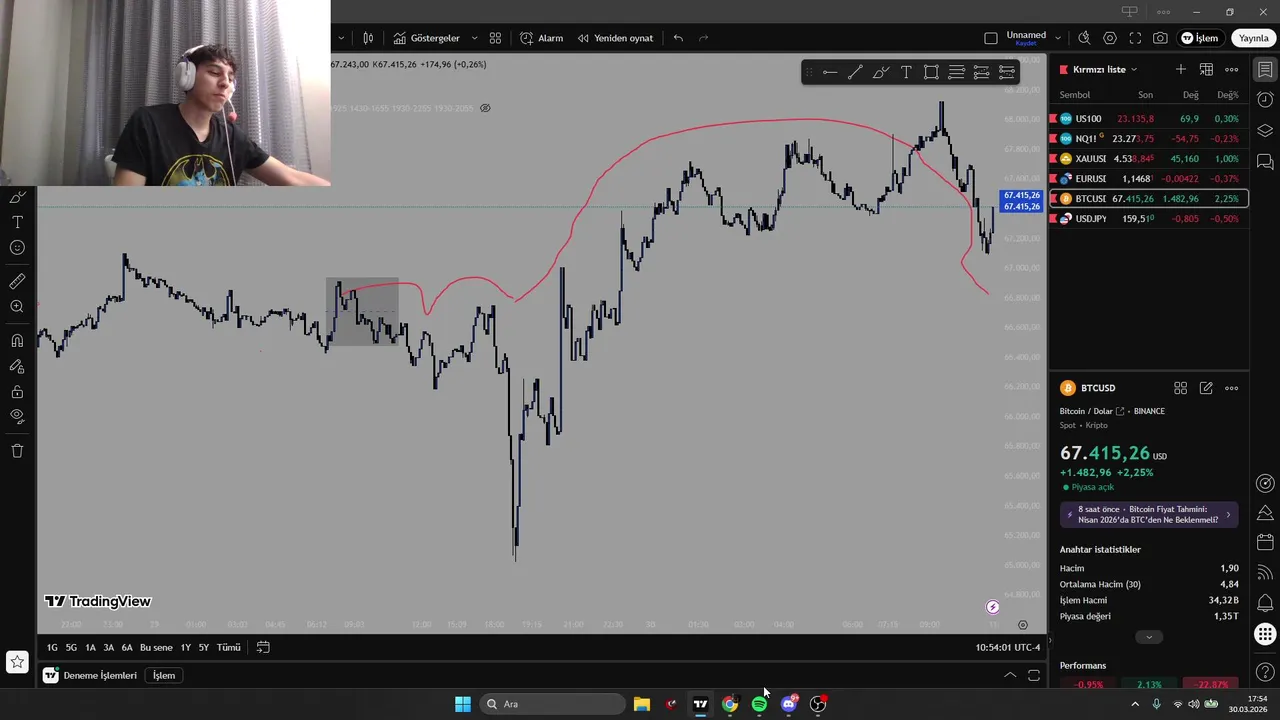This screenshot has width=1280, height=720.
Task: Open Chrome from Windows taskbar
Action: [730, 704]
